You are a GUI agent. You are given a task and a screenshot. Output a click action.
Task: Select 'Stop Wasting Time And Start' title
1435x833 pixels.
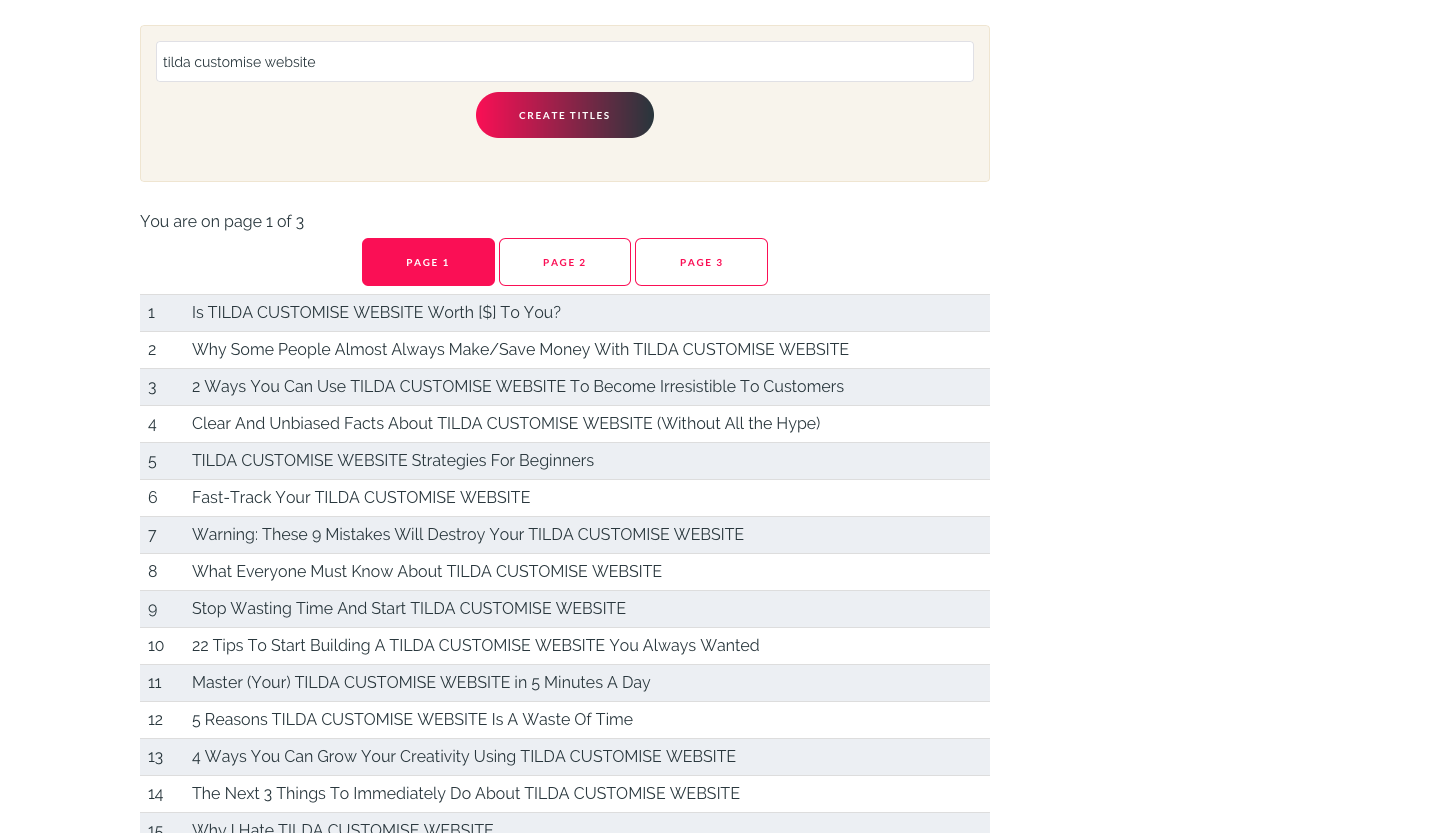[x=409, y=609]
